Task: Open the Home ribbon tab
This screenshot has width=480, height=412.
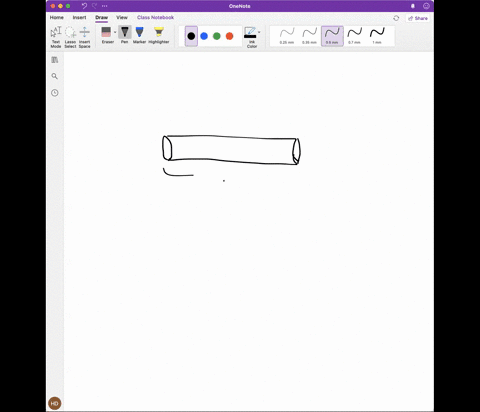Action: coord(57,17)
